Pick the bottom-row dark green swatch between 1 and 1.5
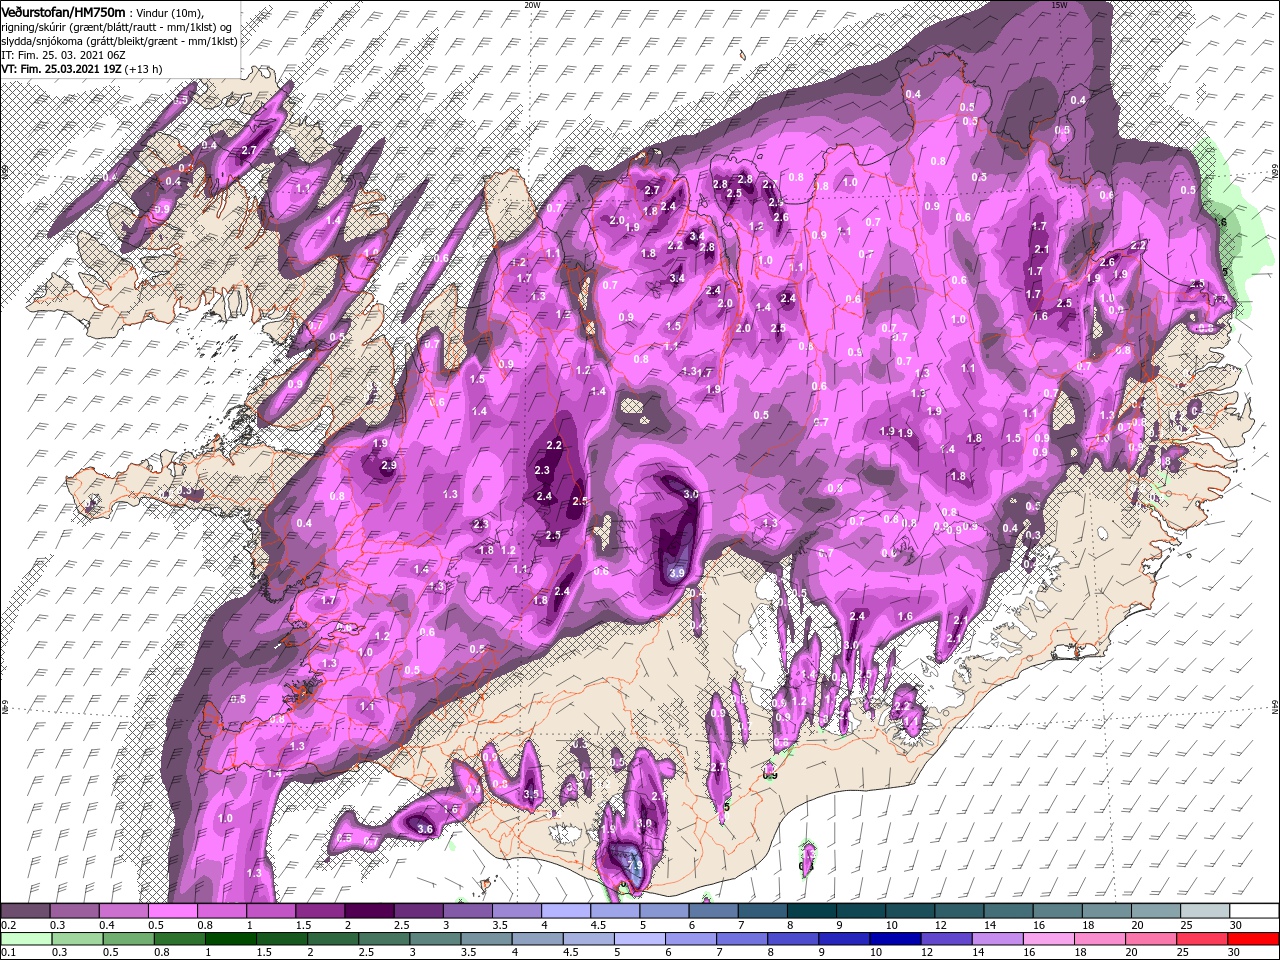1280x960 pixels. coord(230,938)
